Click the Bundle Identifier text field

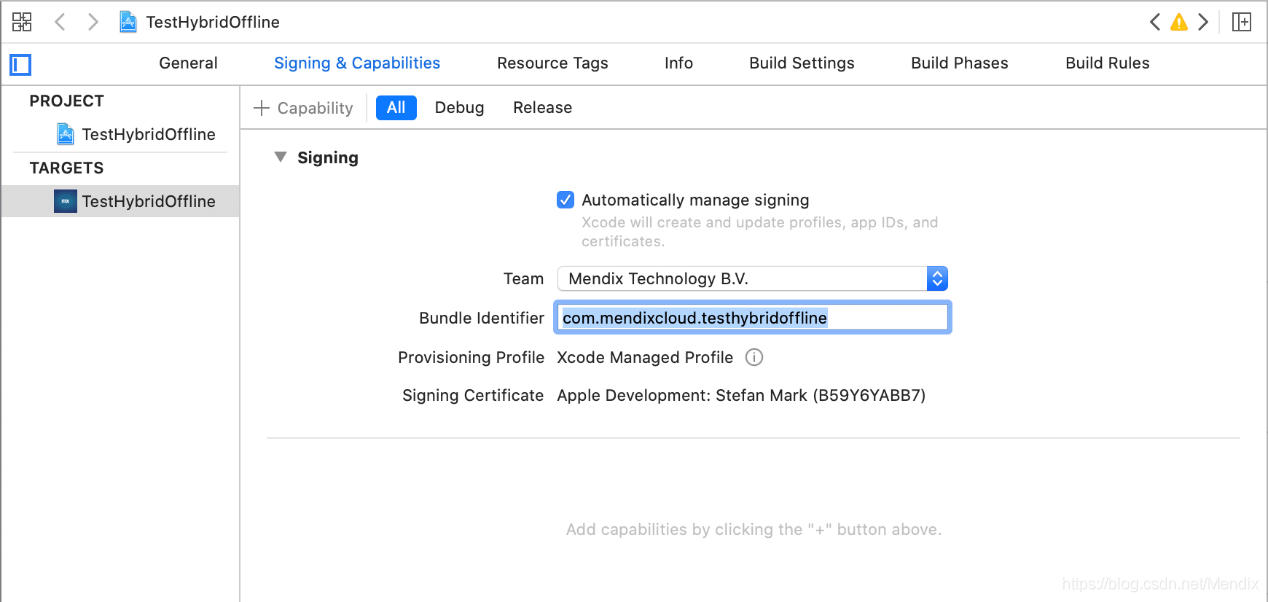tap(752, 318)
